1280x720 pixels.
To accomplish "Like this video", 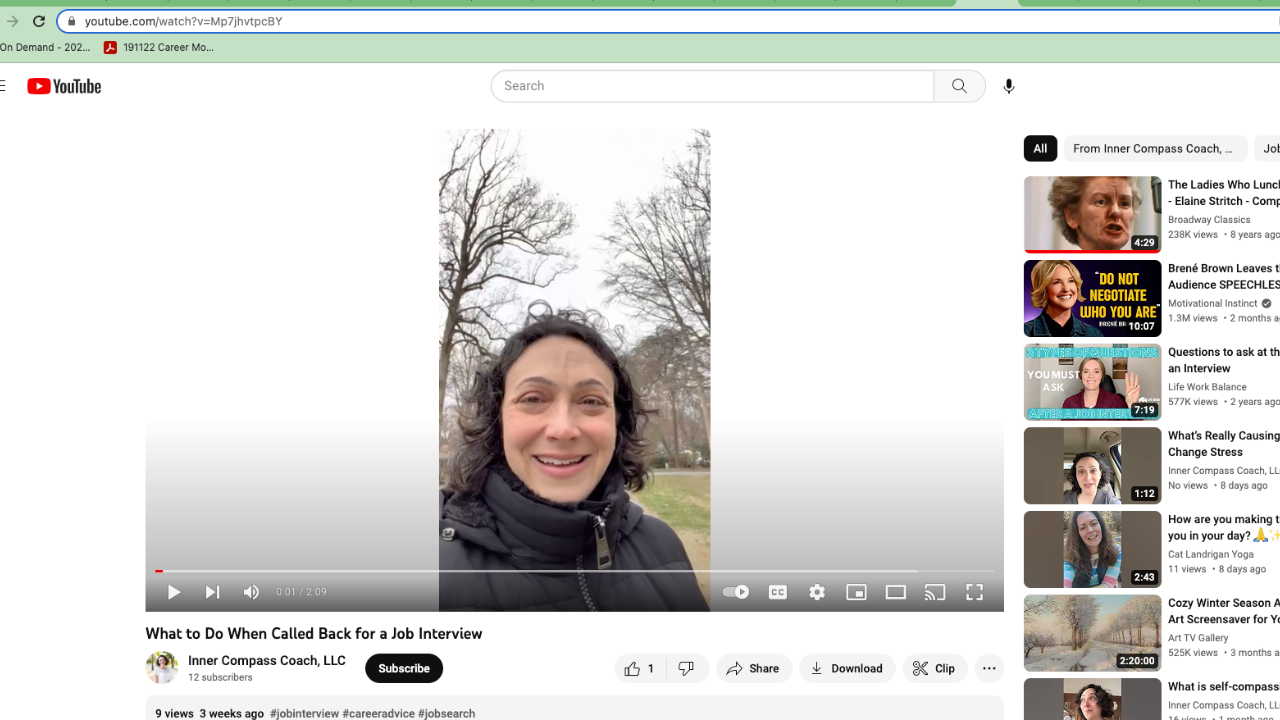I will coord(639,668).
